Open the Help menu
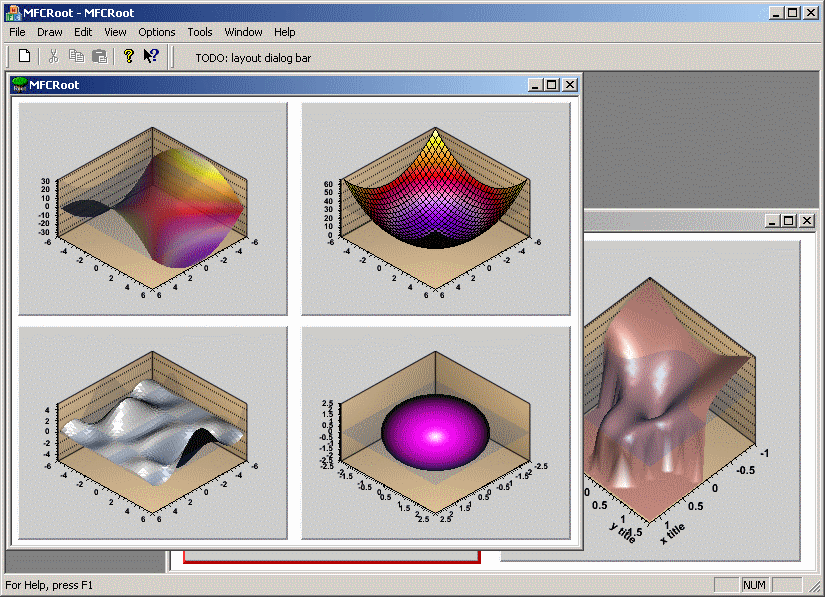 (285, 32)
